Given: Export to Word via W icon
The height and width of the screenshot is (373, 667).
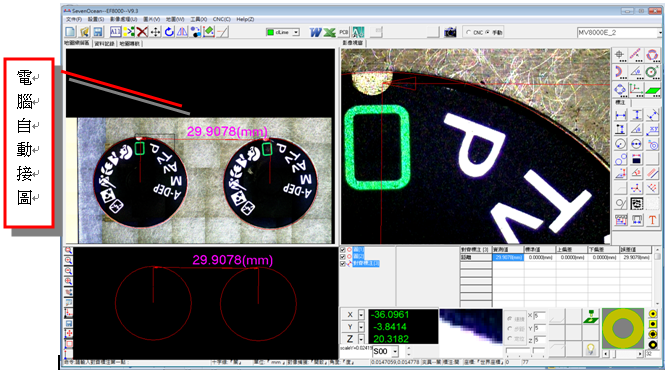Looking at the screenshot, I should point(315,32).
